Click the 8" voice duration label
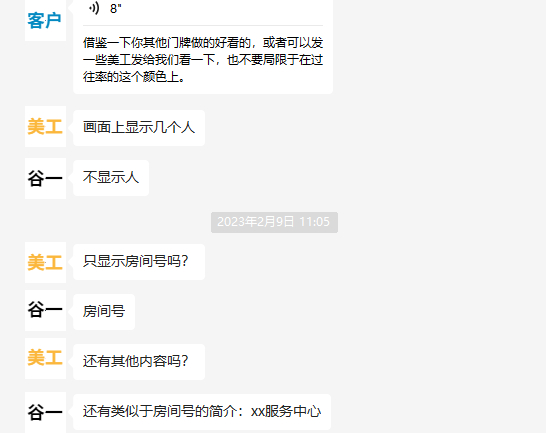 tap(116, 8)
